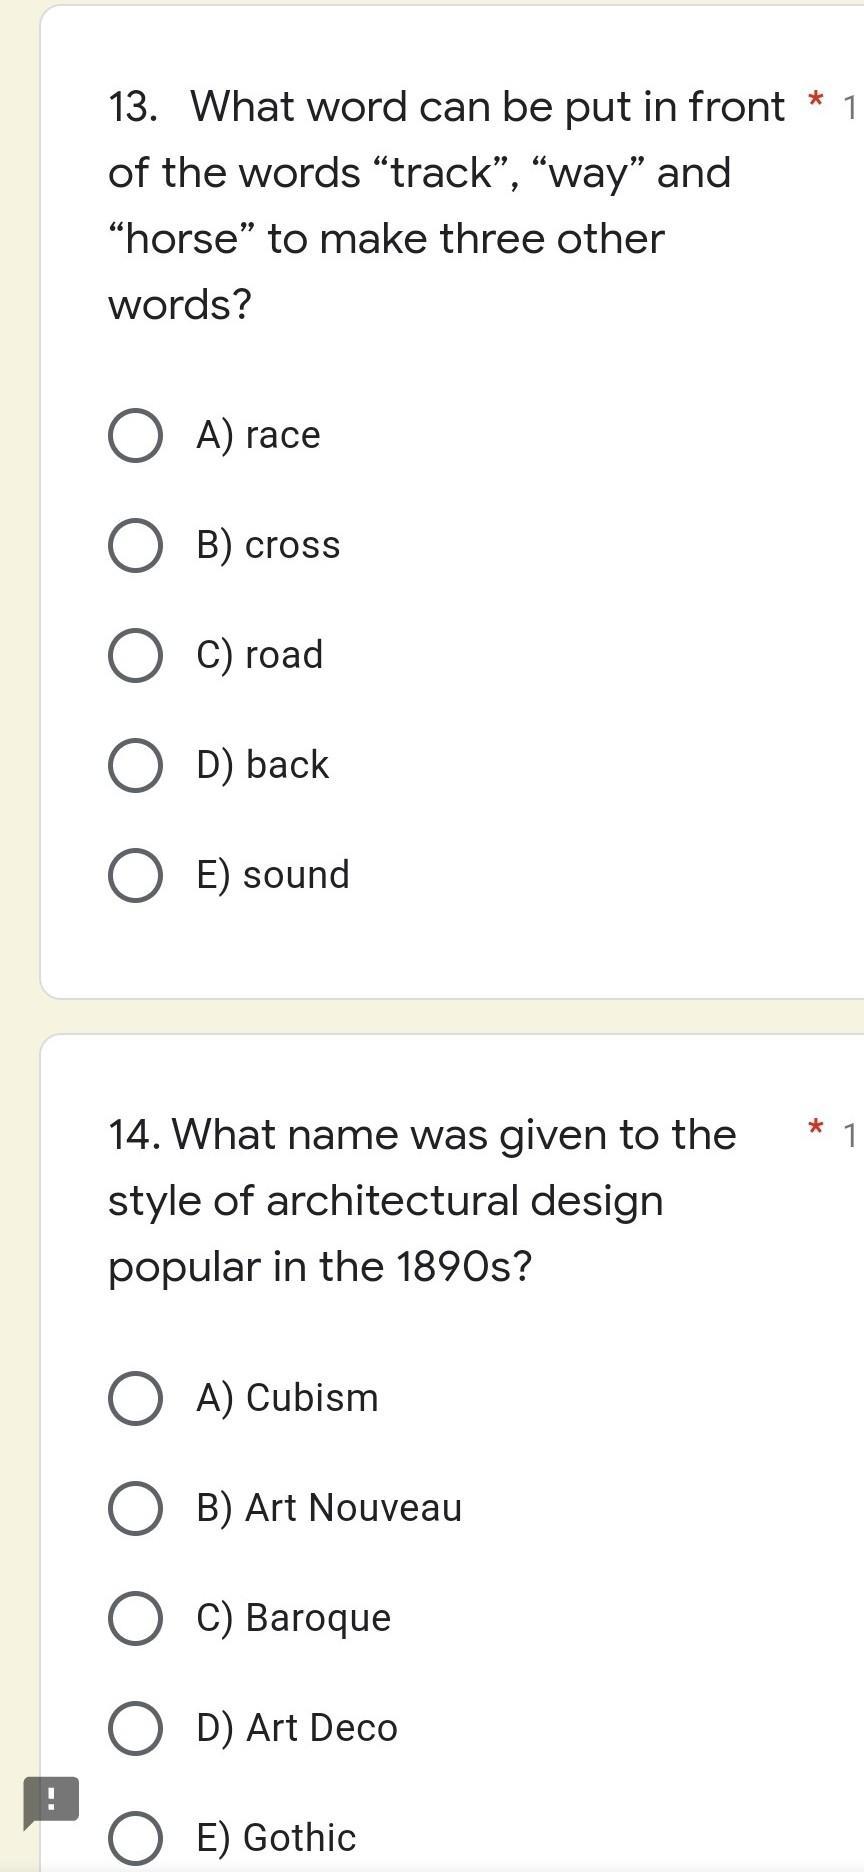Click the "D) Art Deco" answer label
864x1872 pixels.
297,1728
